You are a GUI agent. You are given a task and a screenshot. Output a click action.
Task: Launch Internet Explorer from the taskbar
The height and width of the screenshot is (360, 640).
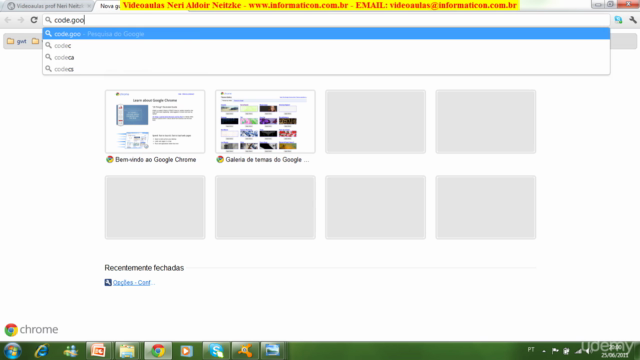click(x=42, y=351)
